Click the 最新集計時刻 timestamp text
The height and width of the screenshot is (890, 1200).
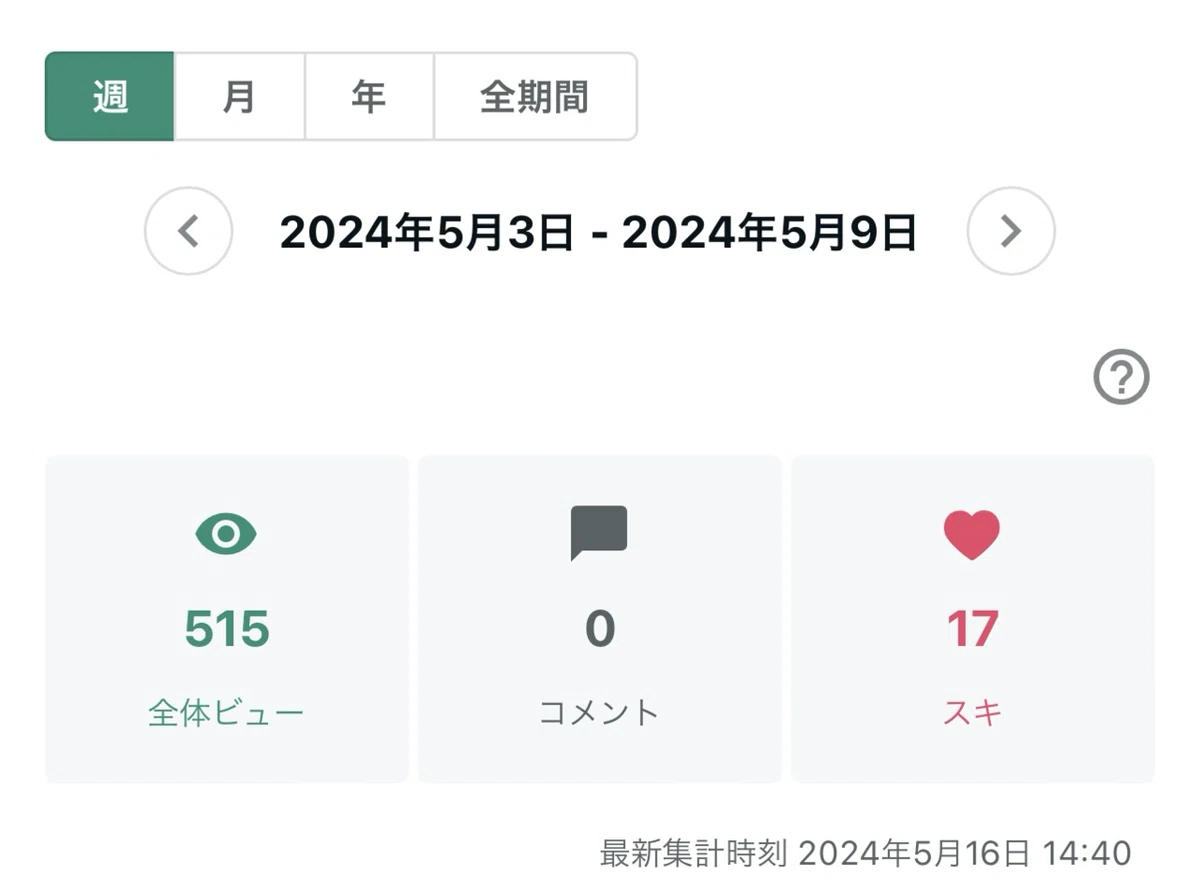coord(865,853)
